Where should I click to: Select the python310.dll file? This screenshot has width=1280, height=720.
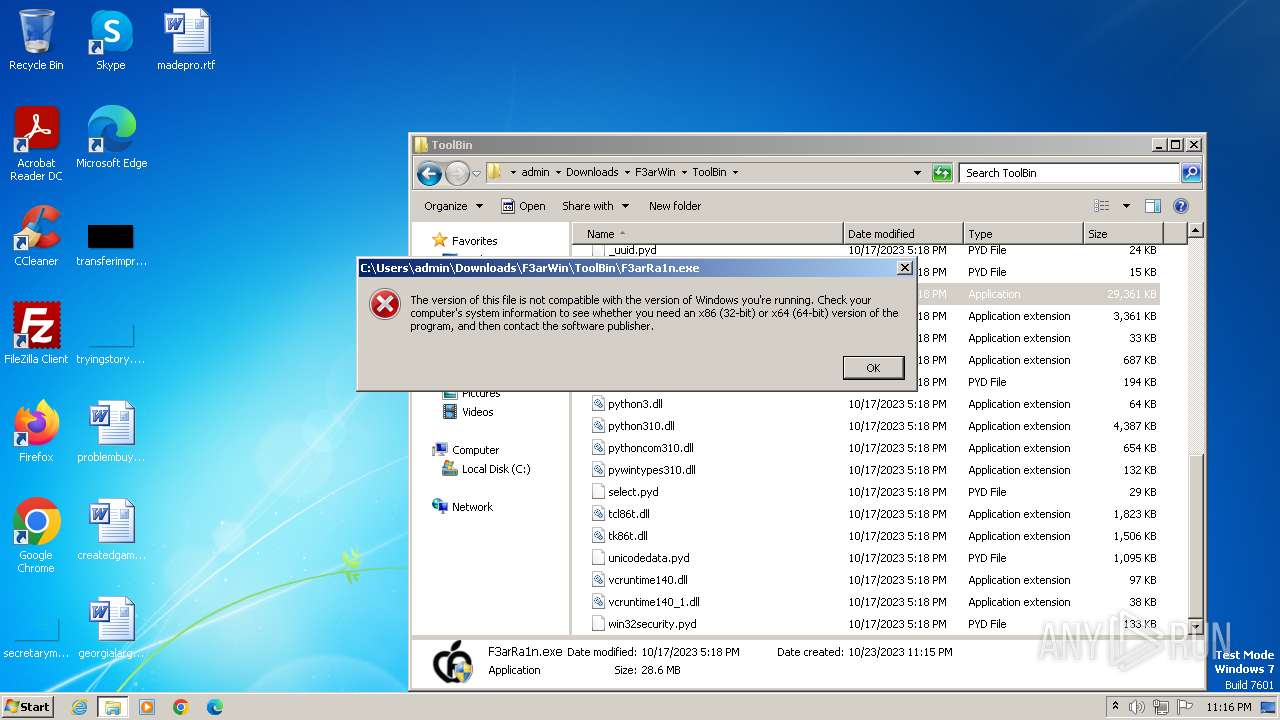point(641,426)
